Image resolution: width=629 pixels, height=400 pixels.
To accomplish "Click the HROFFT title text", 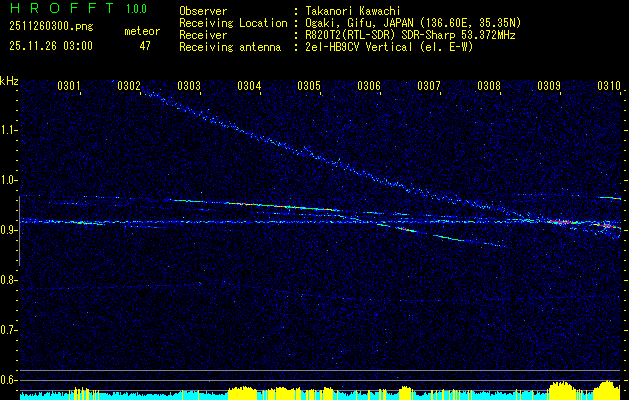I will click(x=62, y=8).
